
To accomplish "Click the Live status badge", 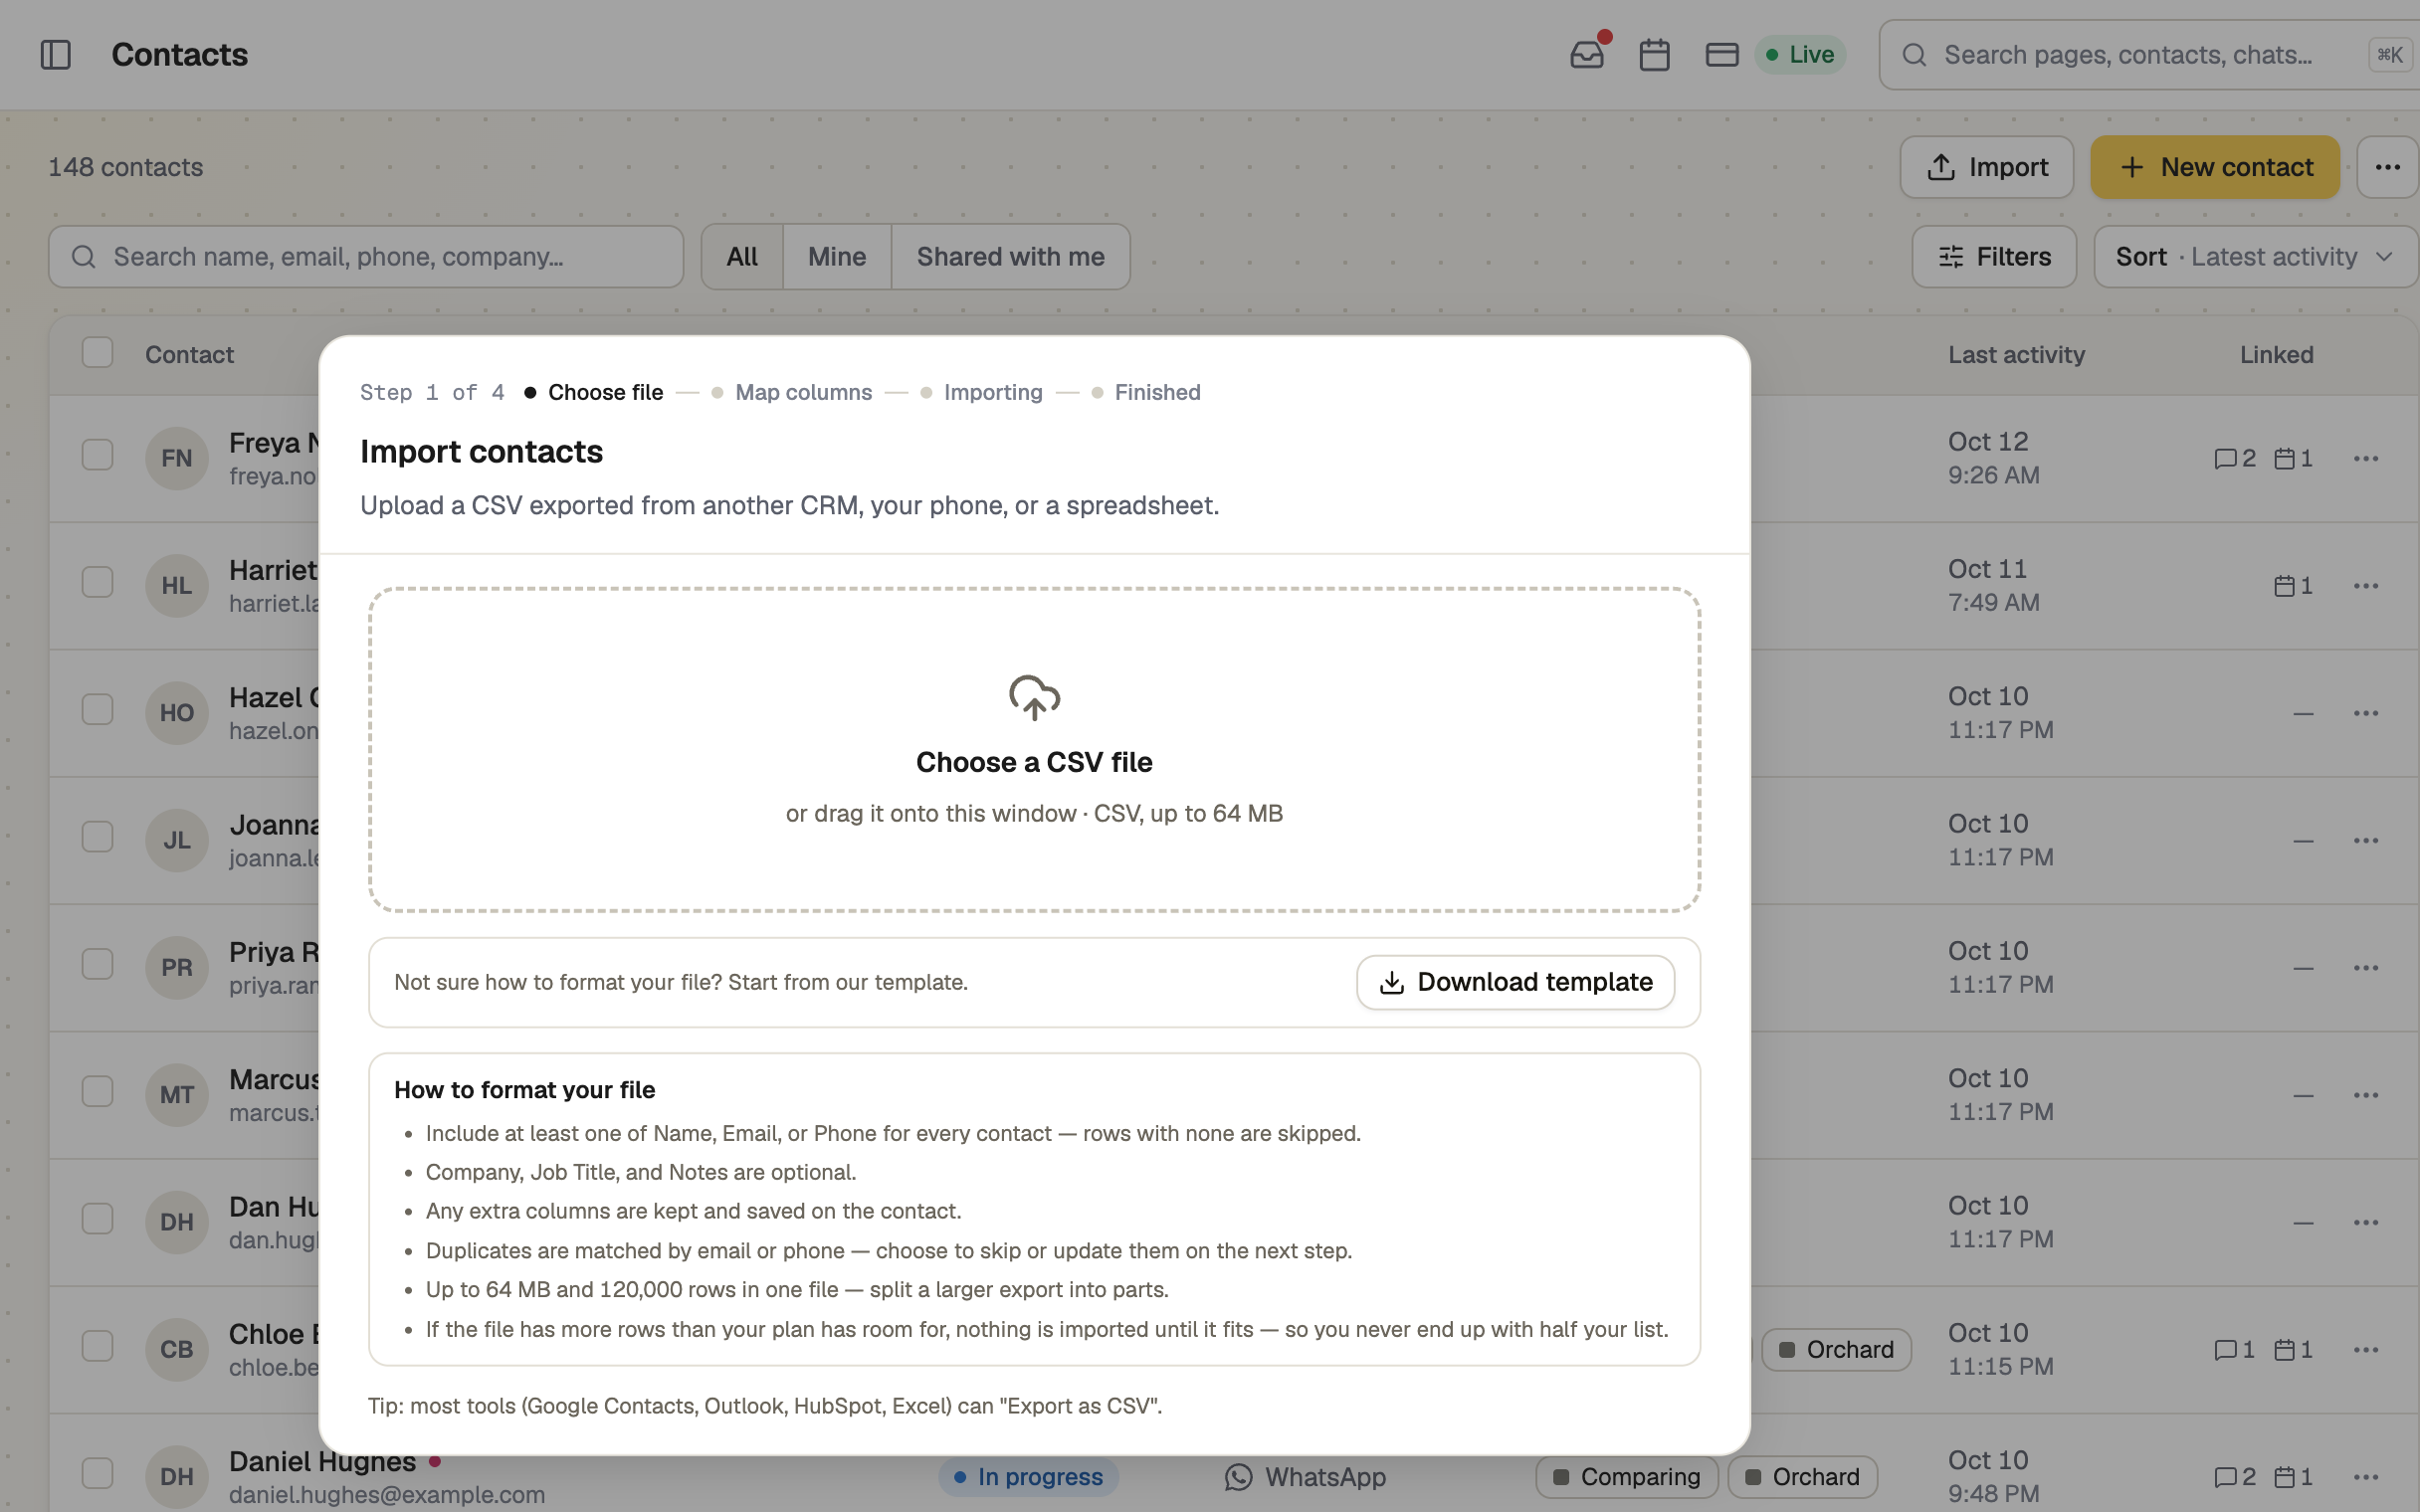I will pyautogui.click(x=1800, y=54).
